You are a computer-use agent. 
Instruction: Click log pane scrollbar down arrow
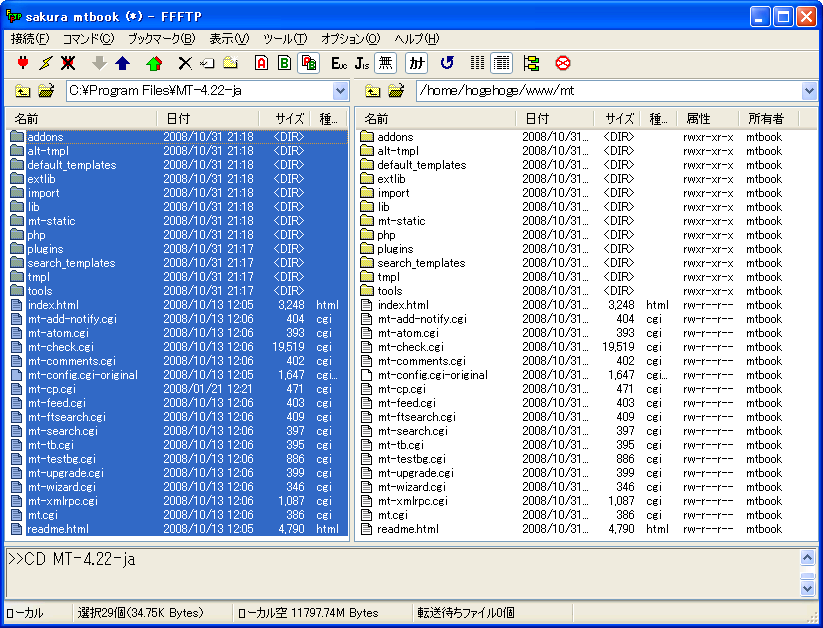pyautogui.click(x=807, y=588)
